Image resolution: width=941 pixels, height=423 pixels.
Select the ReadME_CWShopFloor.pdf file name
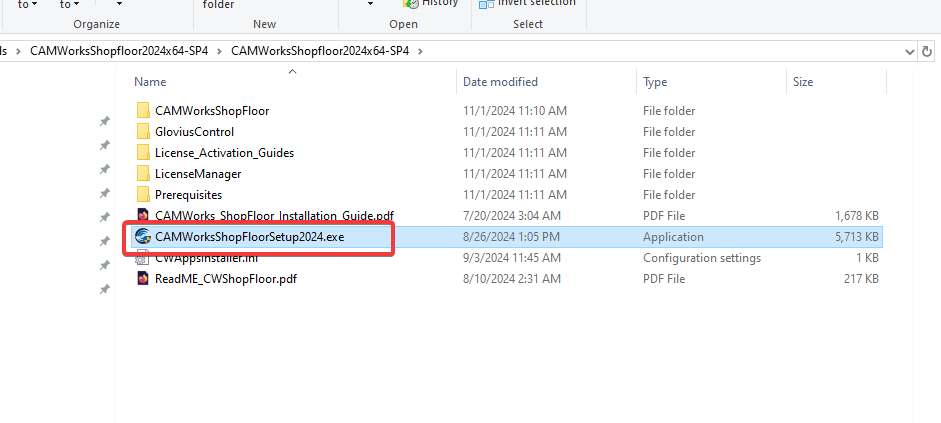click(x=226, y=278)
